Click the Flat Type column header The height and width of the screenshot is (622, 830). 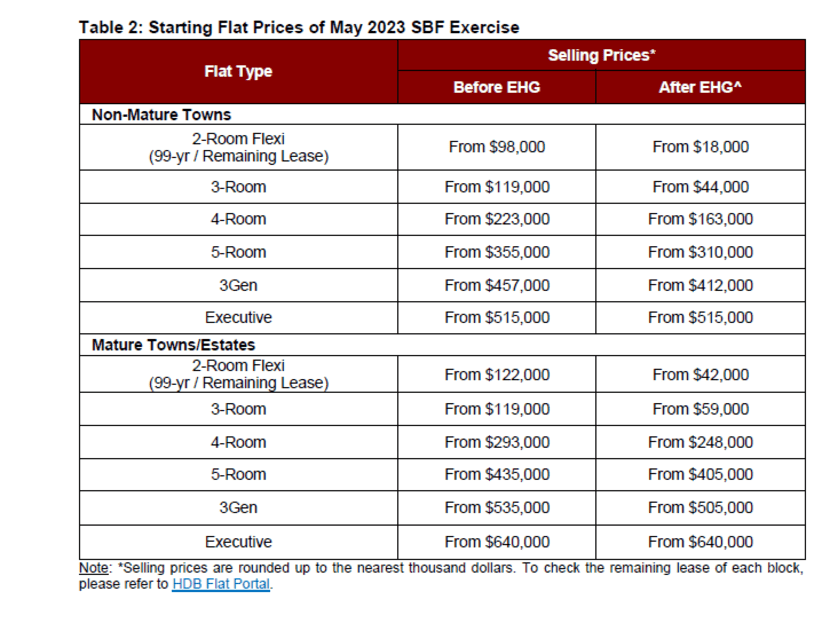[x=238, y=71]
